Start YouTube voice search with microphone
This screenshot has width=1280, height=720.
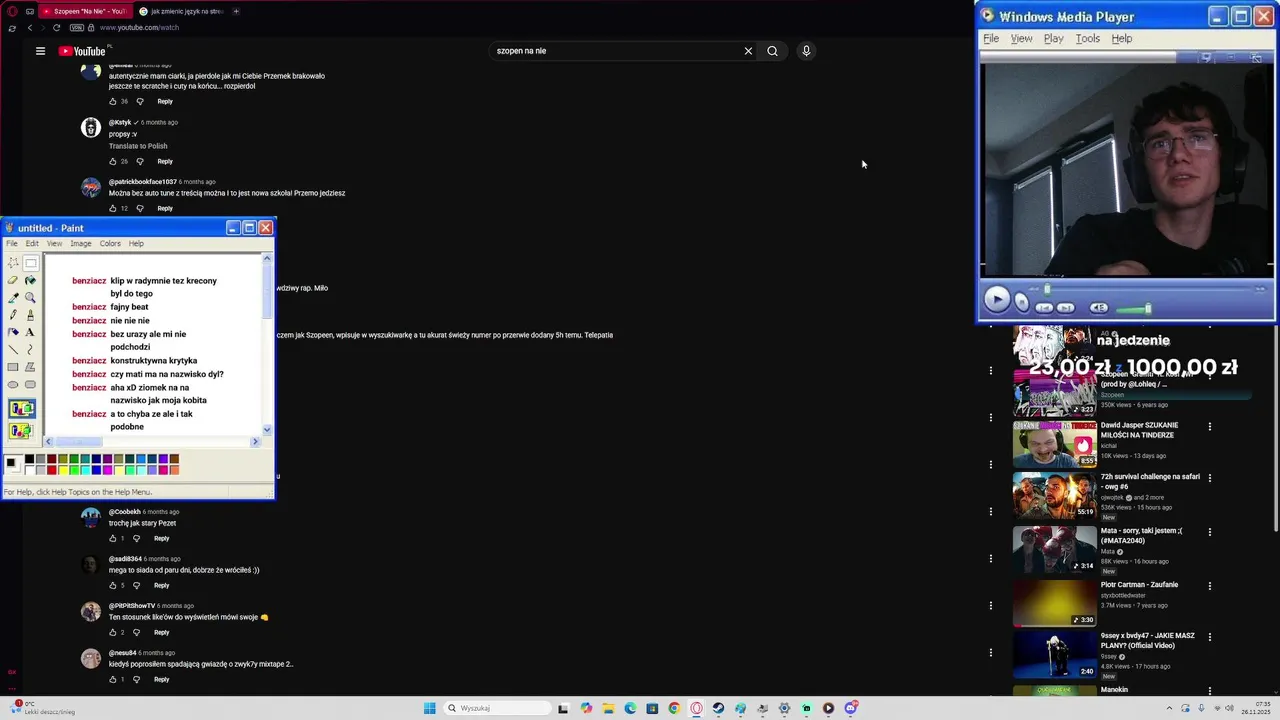click(x=806, y=51)
